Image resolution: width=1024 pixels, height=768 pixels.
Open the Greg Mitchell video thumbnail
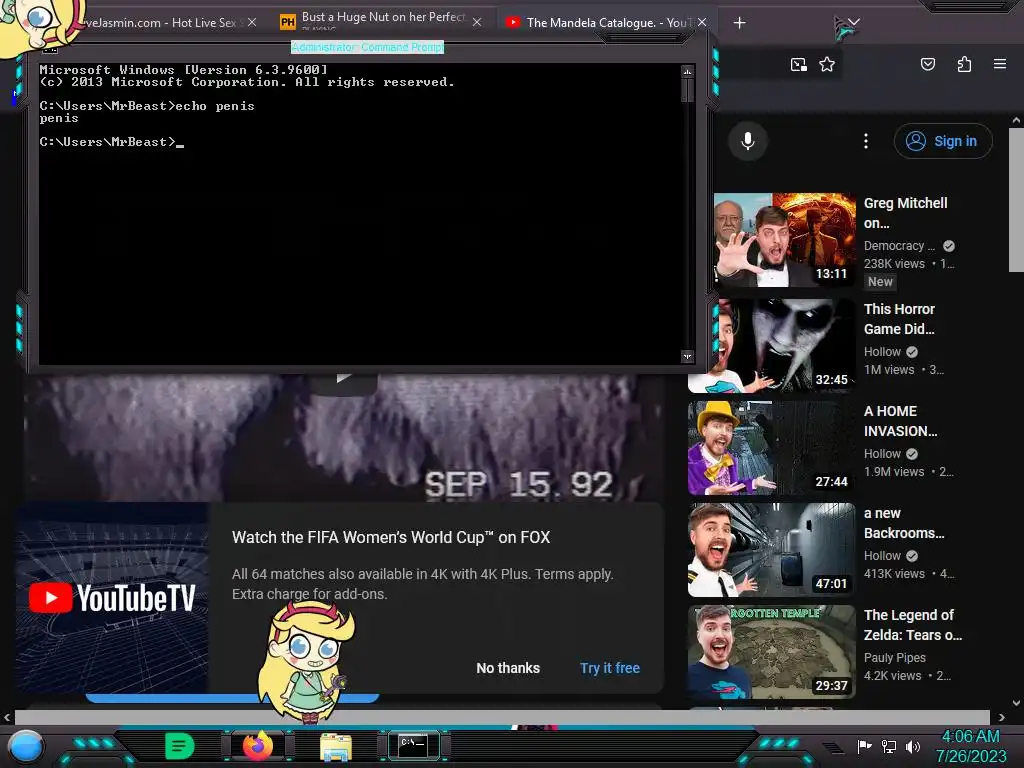(784, 240)
